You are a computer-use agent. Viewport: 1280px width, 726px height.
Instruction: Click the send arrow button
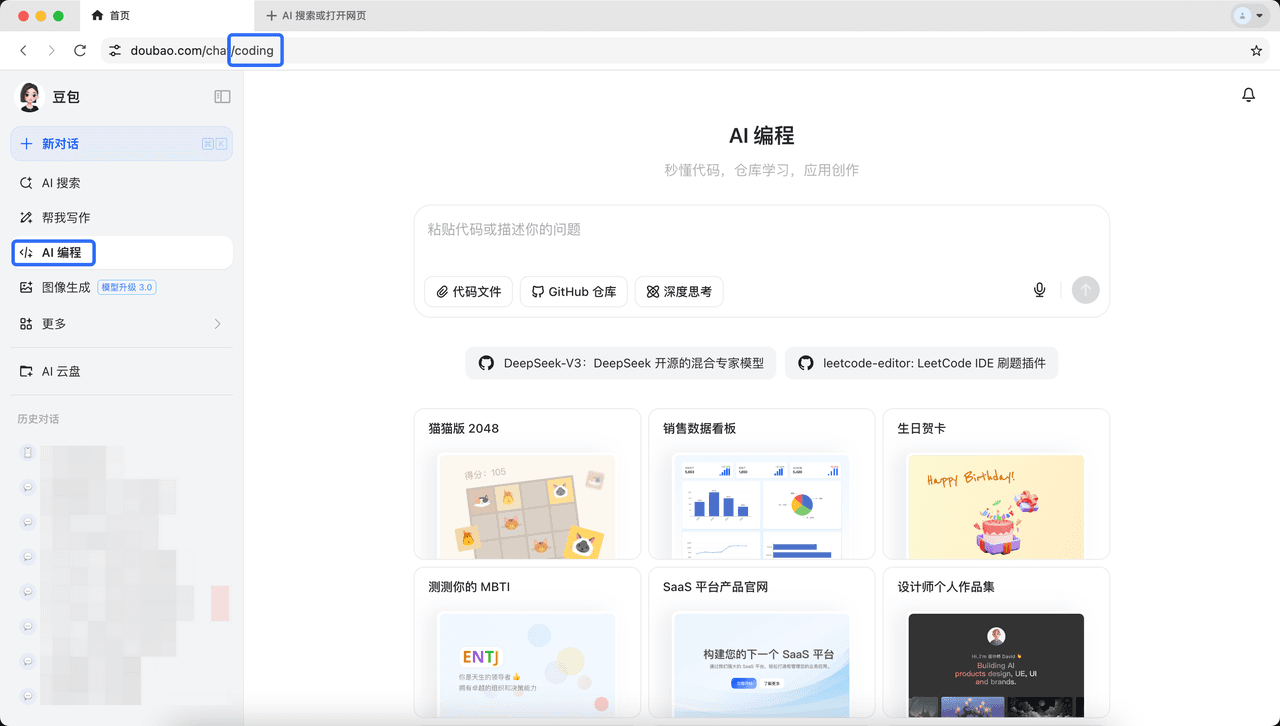point(1085,290)
